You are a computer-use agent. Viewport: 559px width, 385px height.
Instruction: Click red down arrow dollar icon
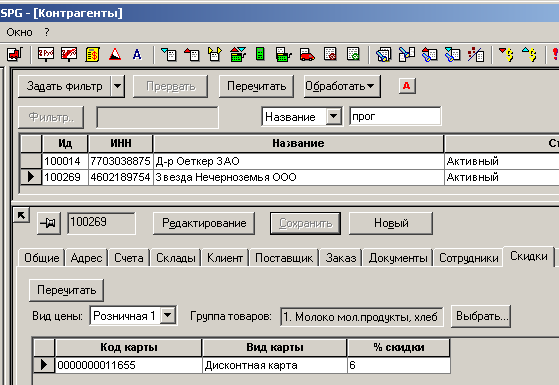[506, 55]
